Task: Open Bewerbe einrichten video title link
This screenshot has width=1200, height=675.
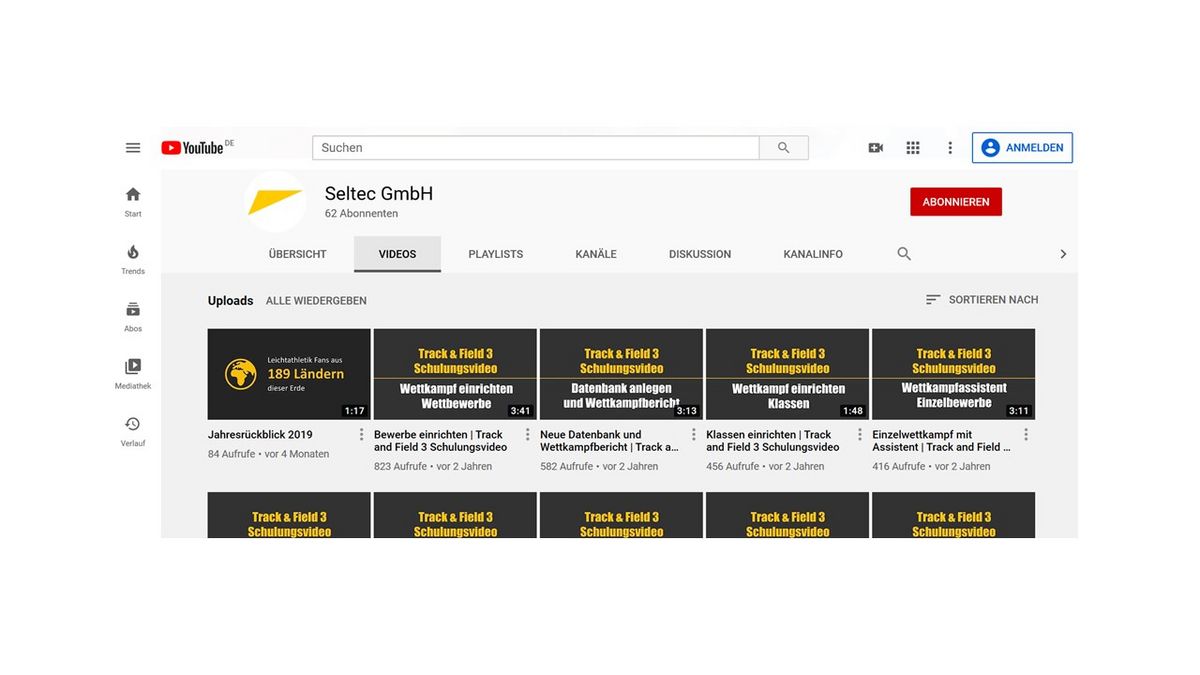Action: 440,441
